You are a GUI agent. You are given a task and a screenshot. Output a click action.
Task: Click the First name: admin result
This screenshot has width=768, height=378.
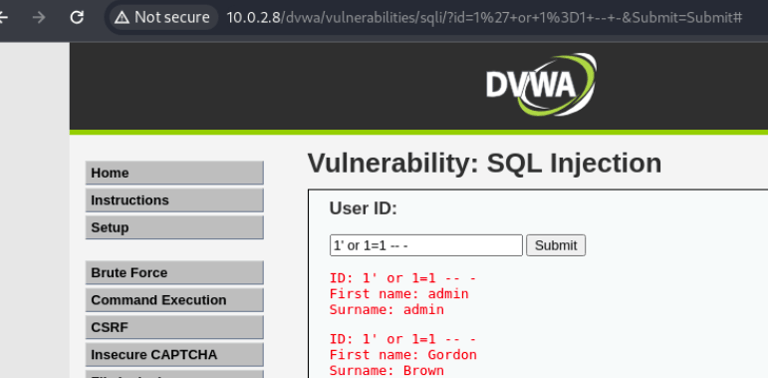[x=399, y=294]
